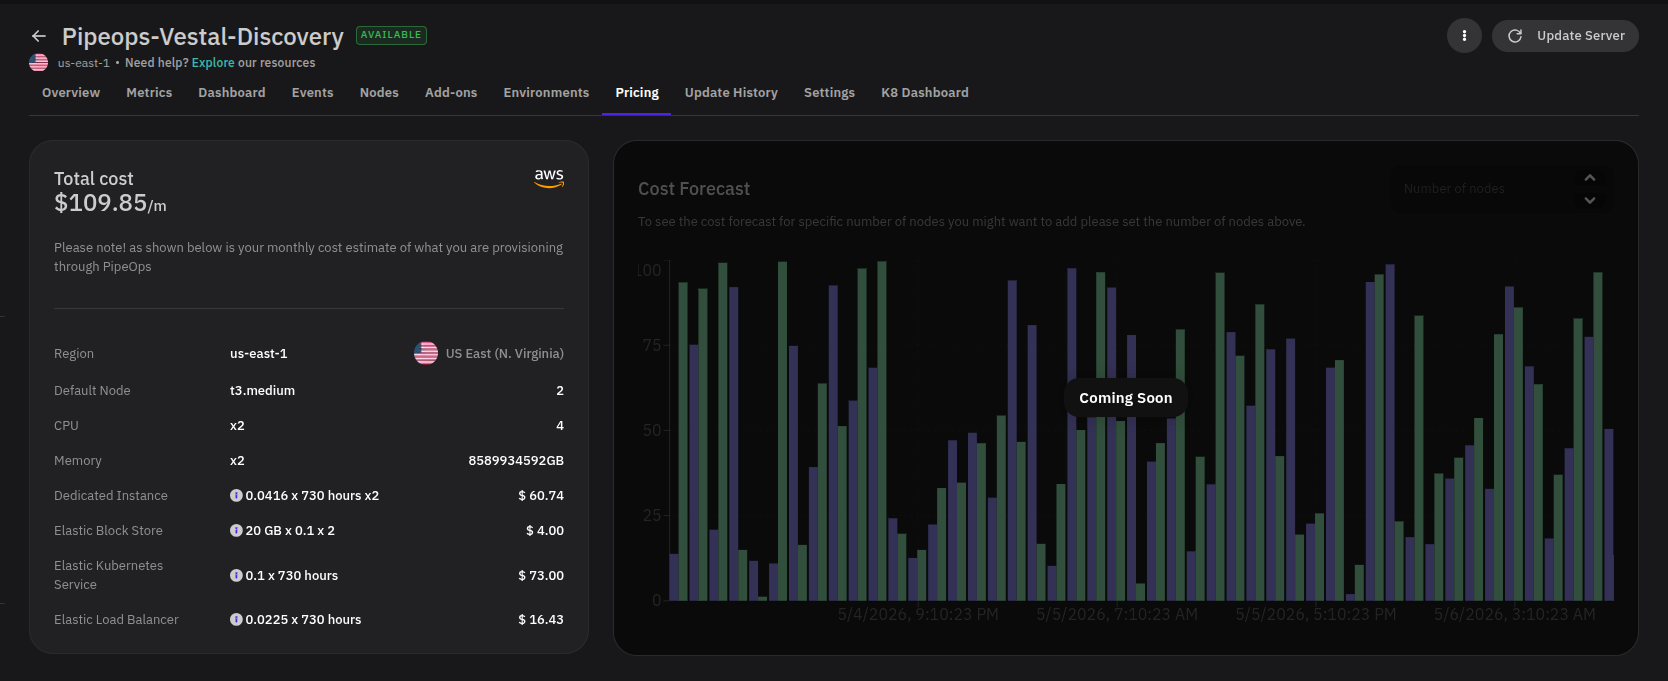The width and height of the screenshot is (1668, 681).
Task: Click the us-east-1 region value in table
Action: click(258, 353)
